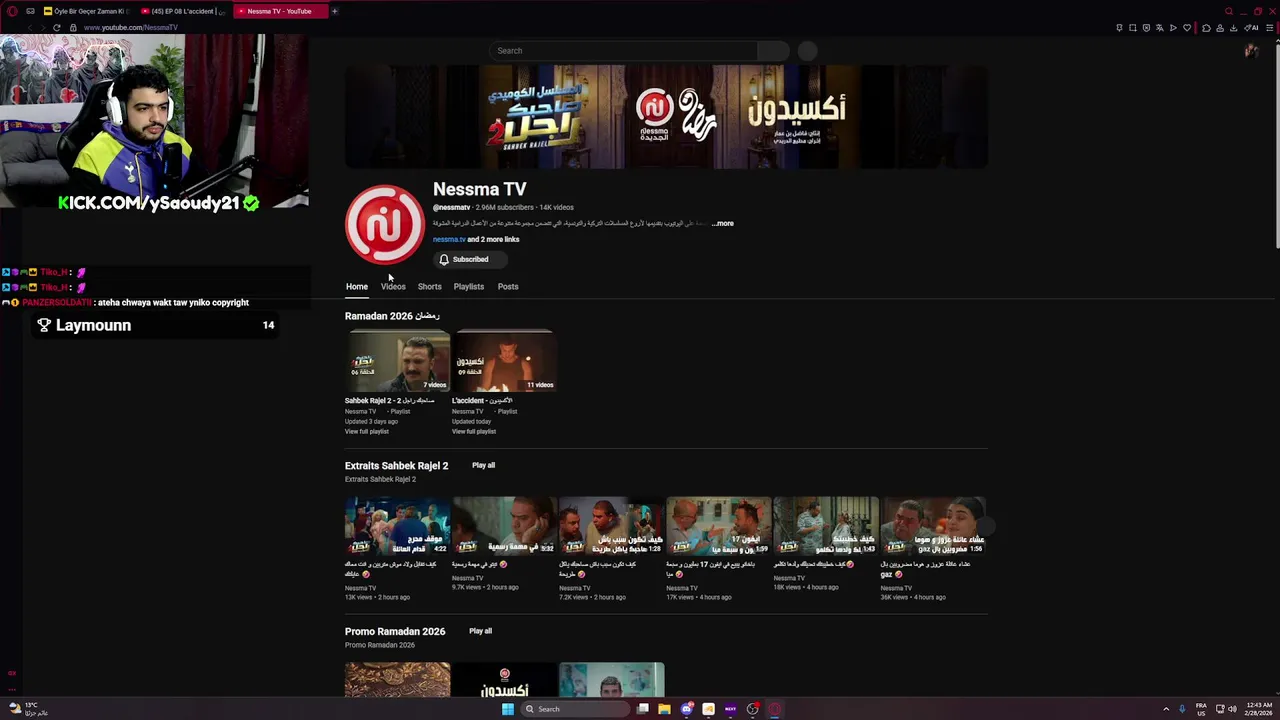Image resolution: width=1280 pixels, height=720 pixels.
Task: View full playlist under Sahbek Rajel 2
Action: (x=367, y=431)
